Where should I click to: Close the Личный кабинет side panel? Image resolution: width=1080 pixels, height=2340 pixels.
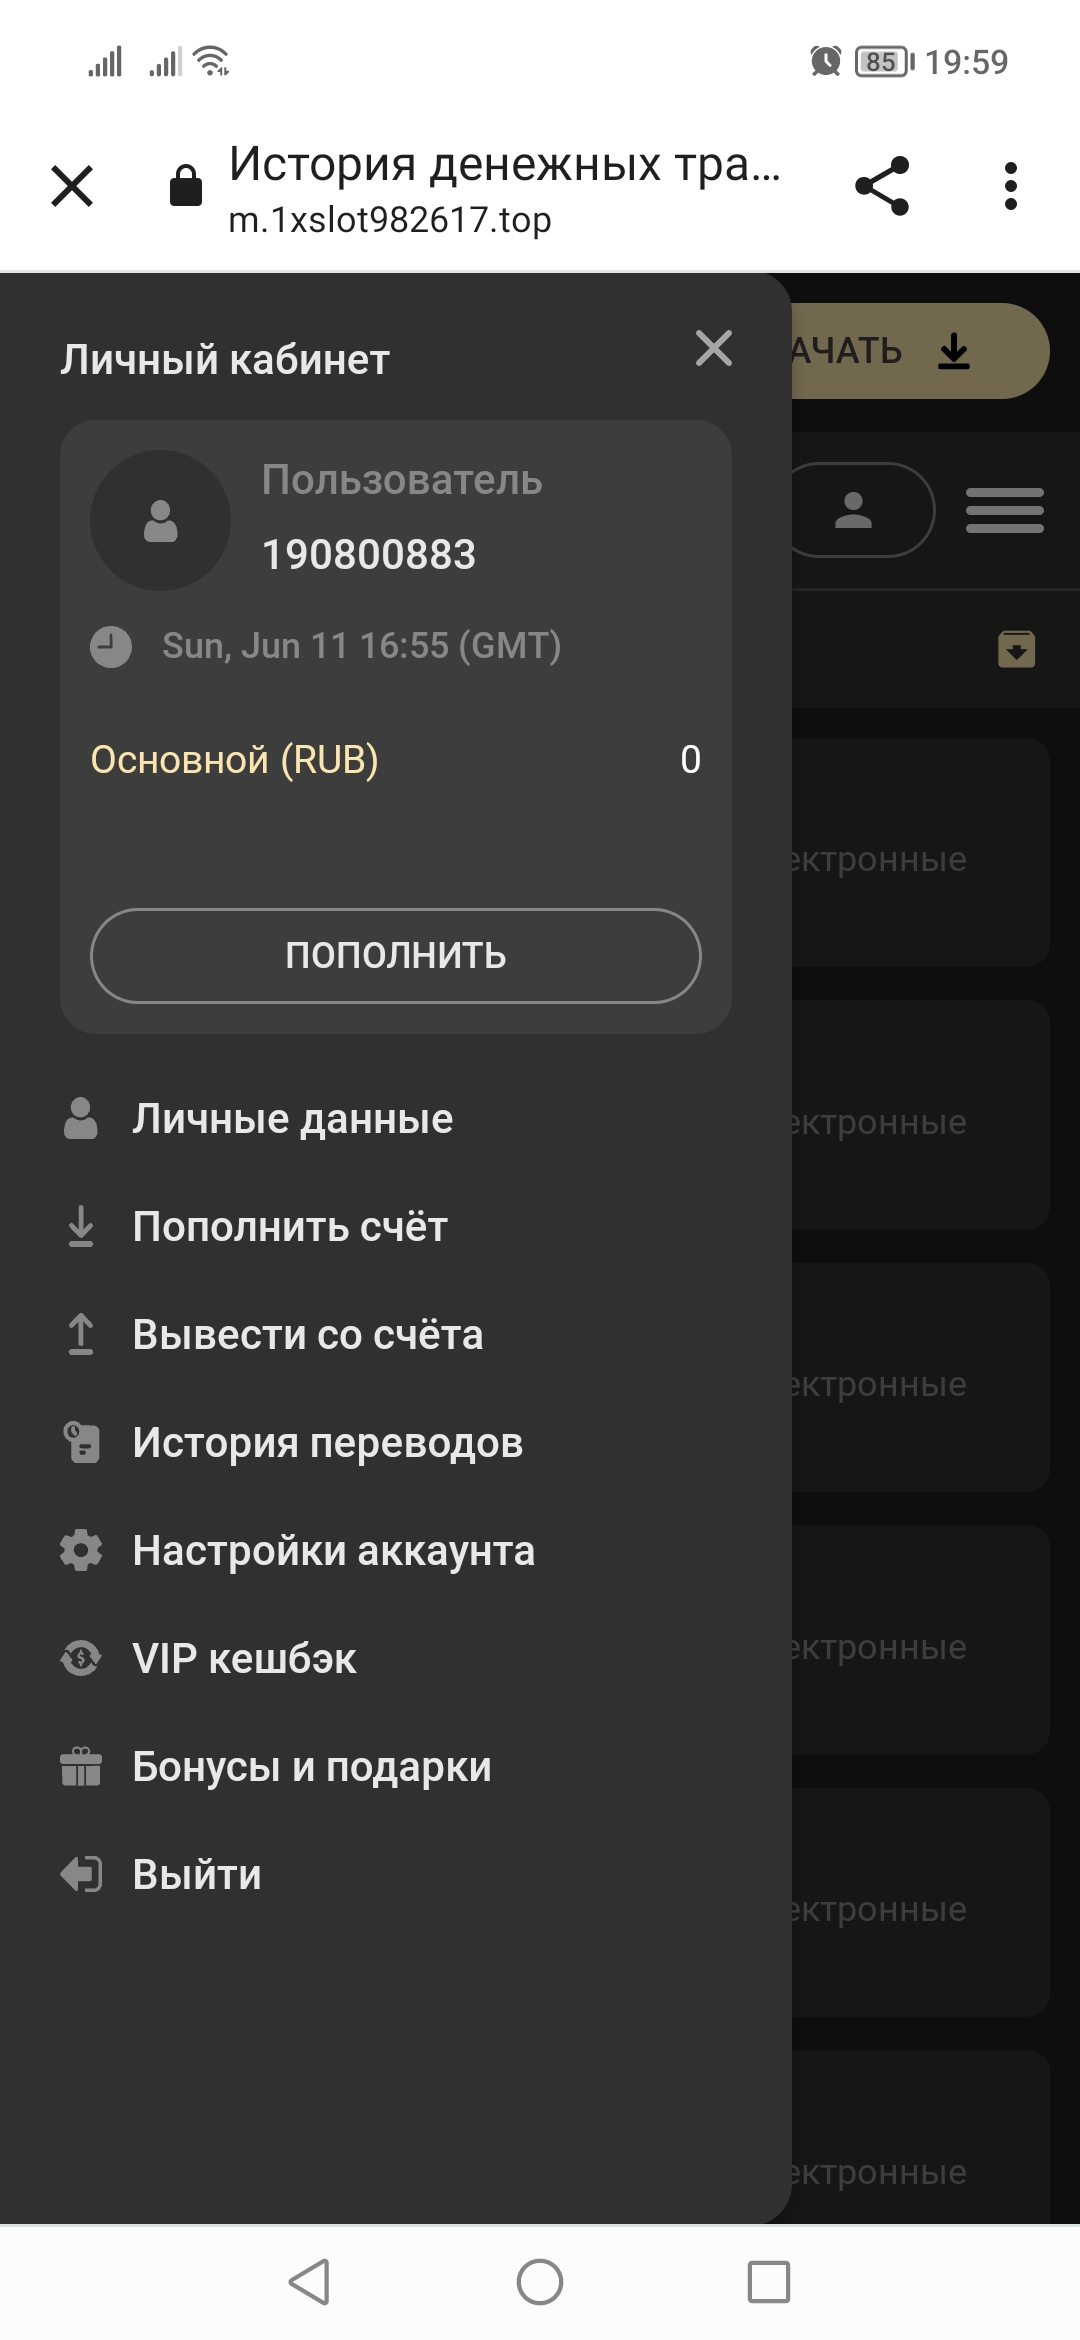click(713, 348)
